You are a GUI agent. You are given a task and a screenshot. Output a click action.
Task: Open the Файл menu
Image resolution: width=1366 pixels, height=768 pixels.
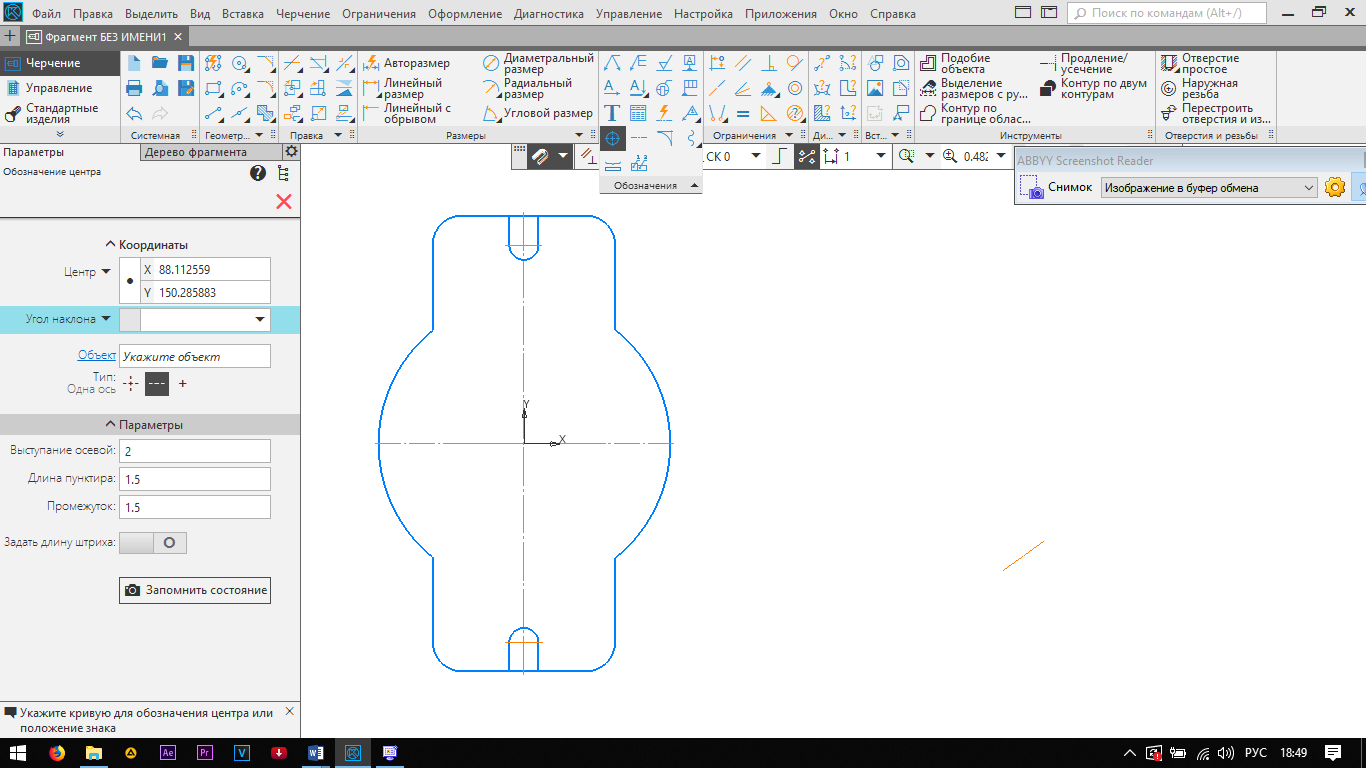[x=45, y=14]
